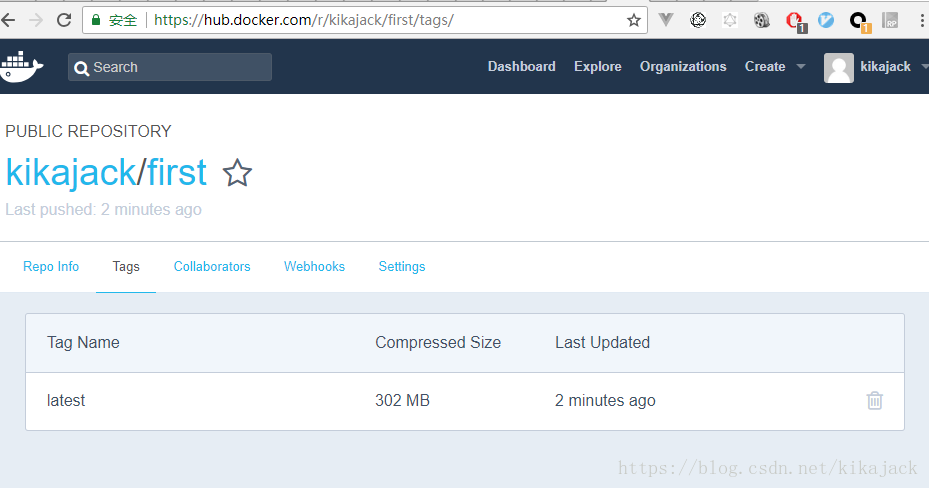Screen dimensions: 929x488
Task: Click the 2 minutes ago table cell
Action: (x=605, y=401)
